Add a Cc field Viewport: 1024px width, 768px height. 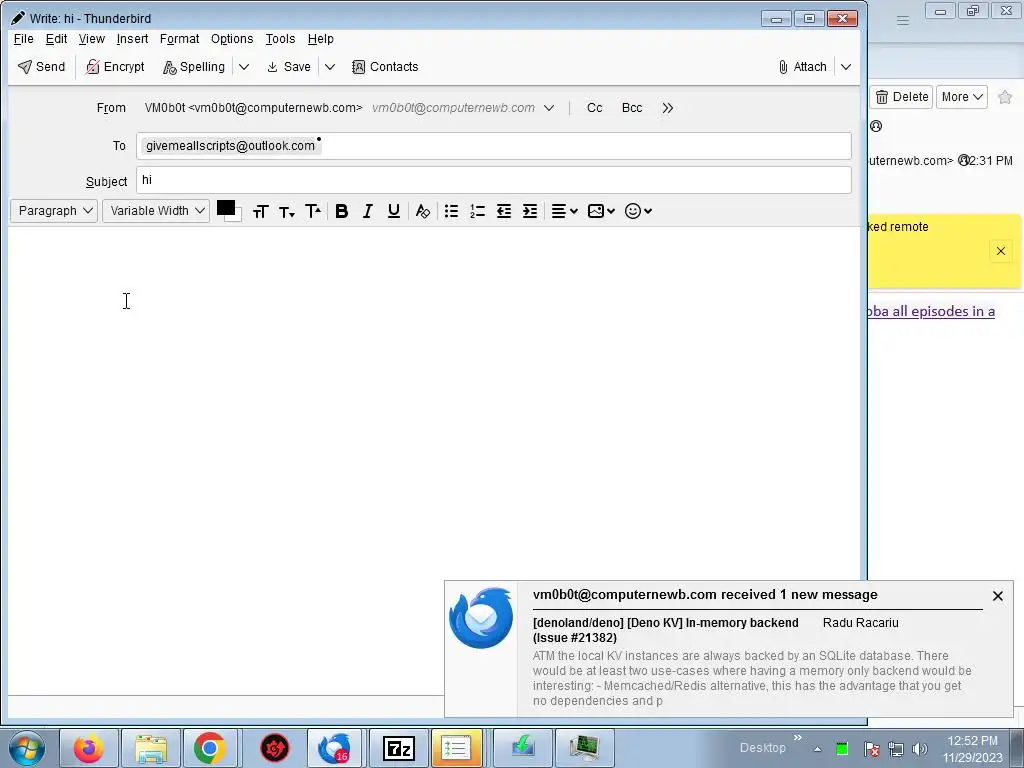coord(594,108)
